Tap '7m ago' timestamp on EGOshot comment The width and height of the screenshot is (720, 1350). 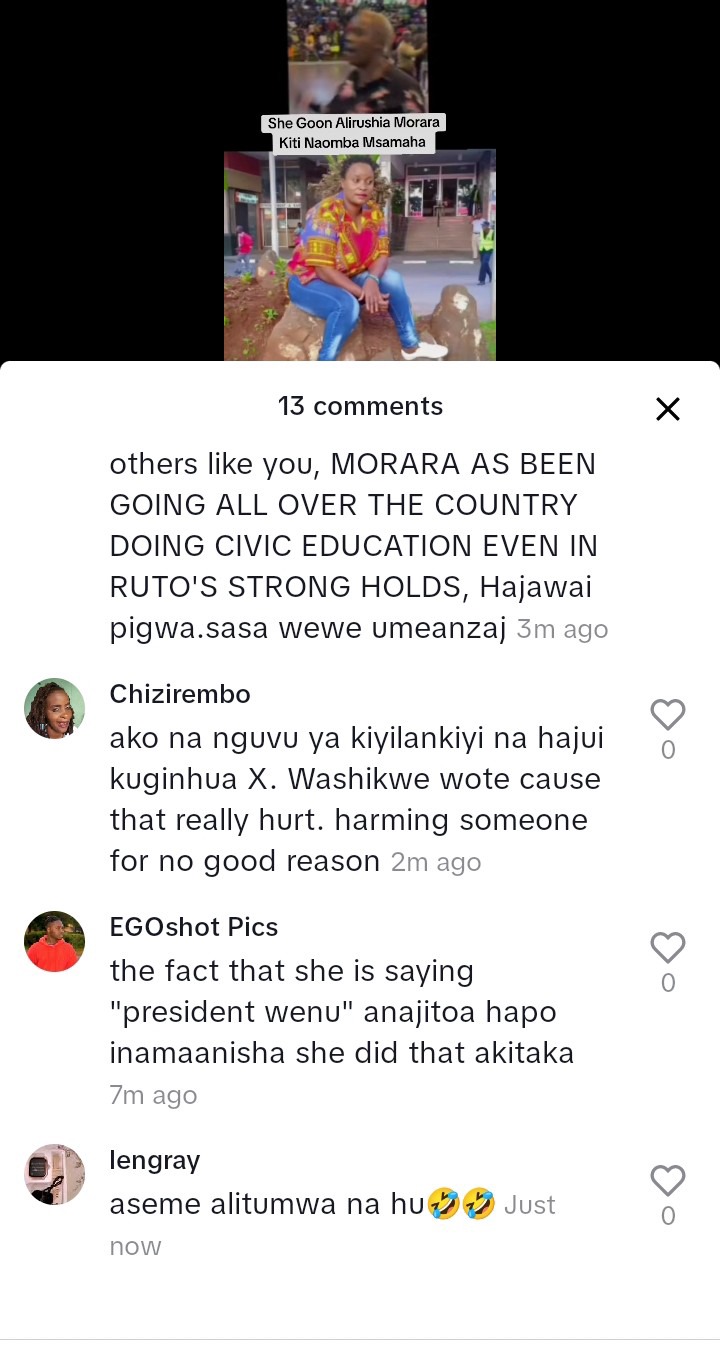point(153,1095)
